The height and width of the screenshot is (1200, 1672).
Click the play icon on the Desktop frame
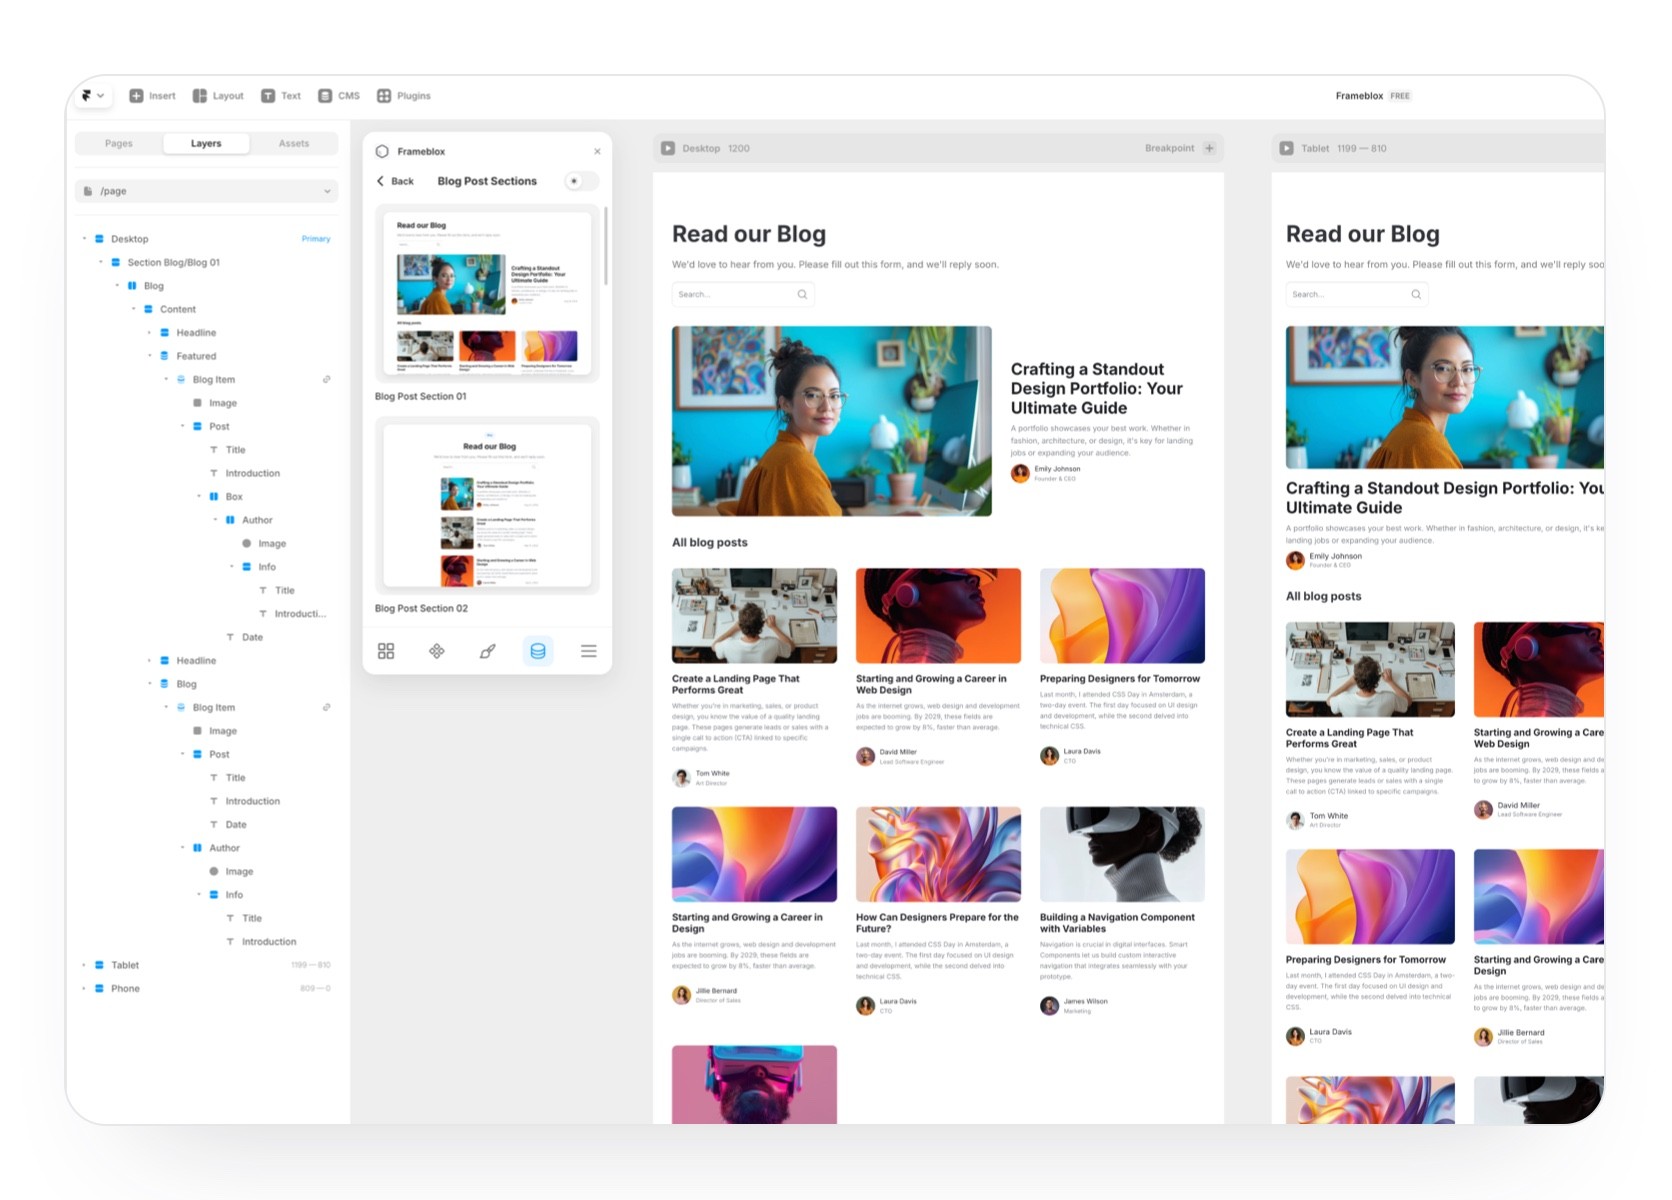pos(668,147)
